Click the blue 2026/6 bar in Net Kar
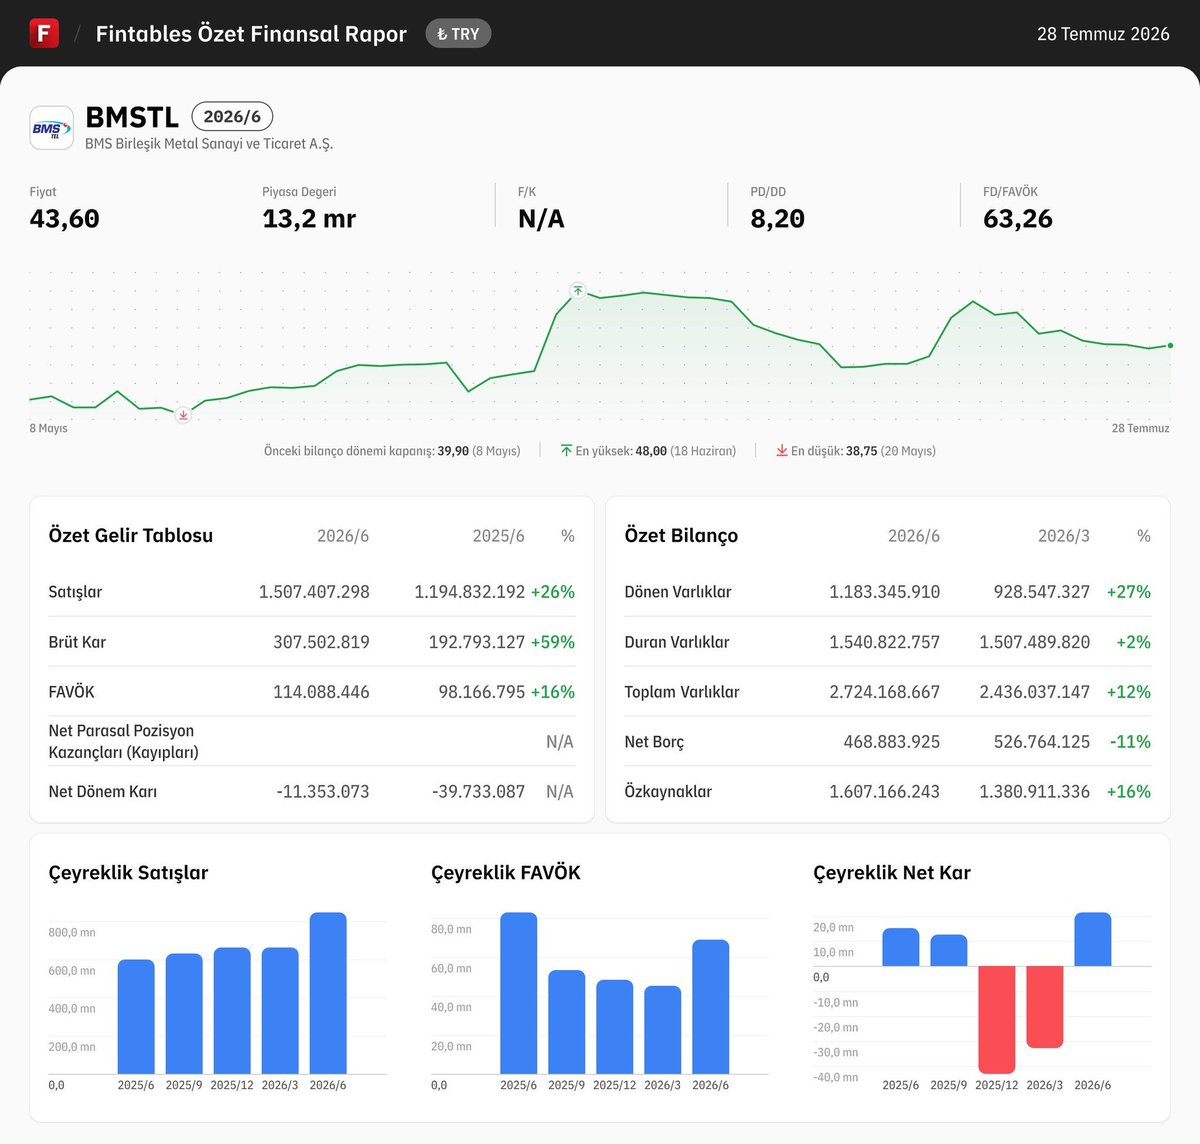Viewport: 1200px width, 1144px height. pyautogui.click(x=1093, y=939)
